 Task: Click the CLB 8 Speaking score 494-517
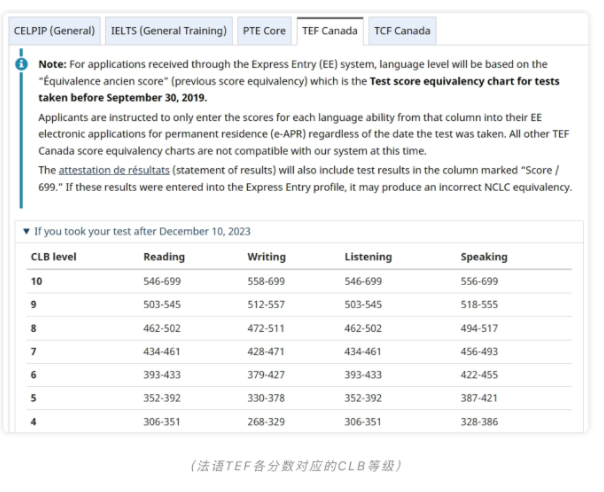click(479, 328)
